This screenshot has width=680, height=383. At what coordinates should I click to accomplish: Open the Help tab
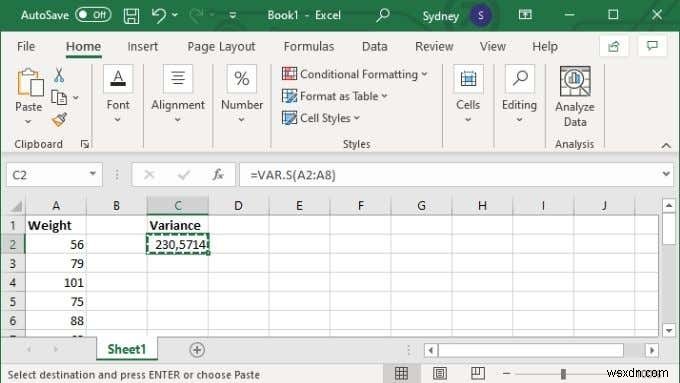tap(545, 46)
